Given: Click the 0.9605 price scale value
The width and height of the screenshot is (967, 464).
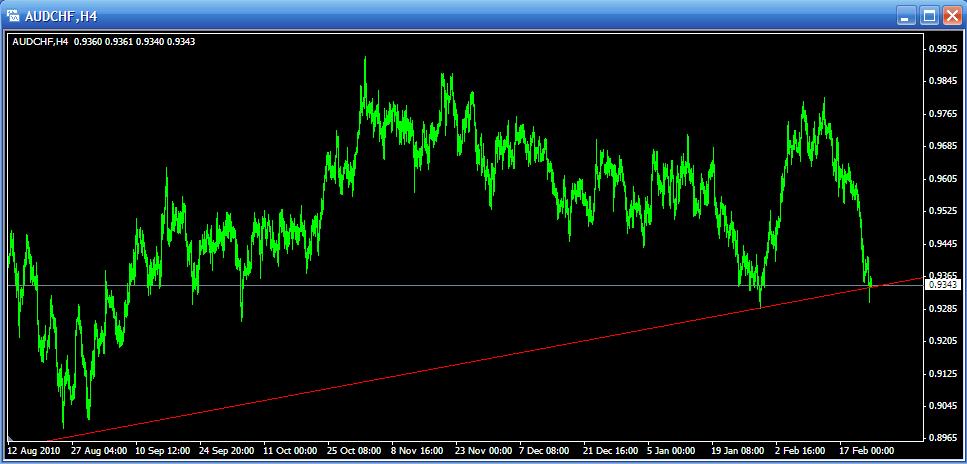Looking at the screenshot, I should 943,178.
